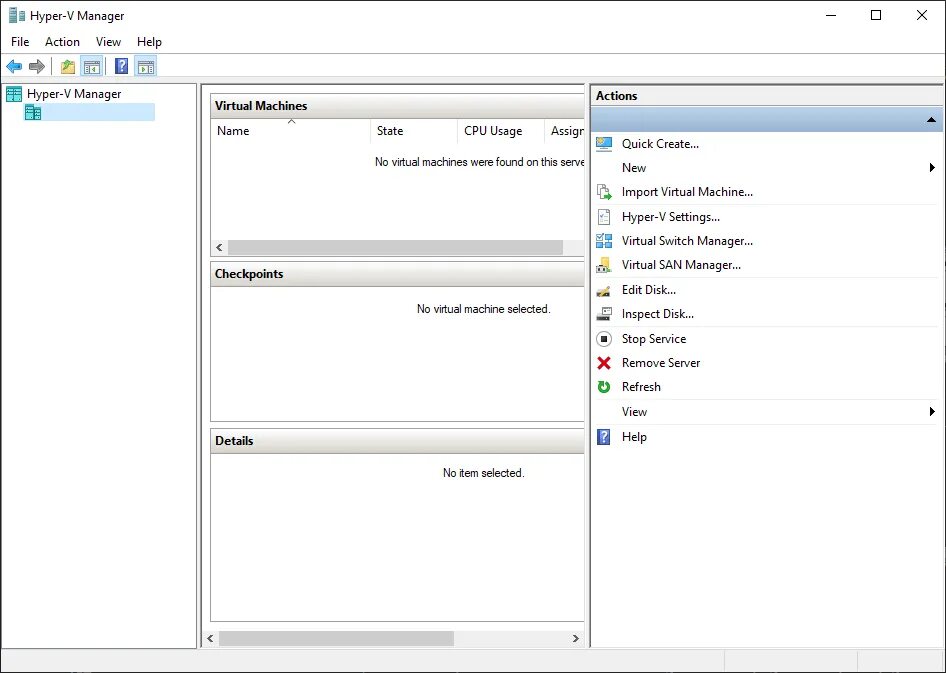Open Hyper-V Settings... action
Viewport: 946px width, 673px height.
click(670, 217)
